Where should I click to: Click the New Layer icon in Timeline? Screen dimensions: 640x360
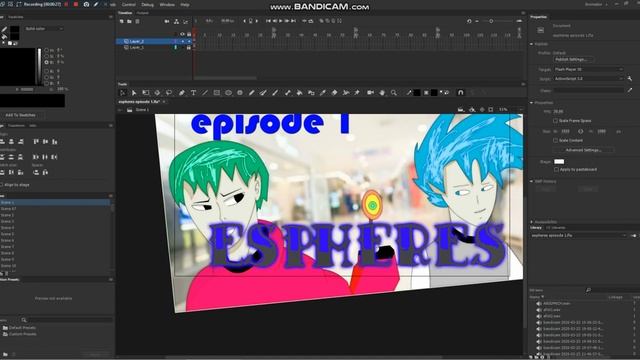(122, 21)
